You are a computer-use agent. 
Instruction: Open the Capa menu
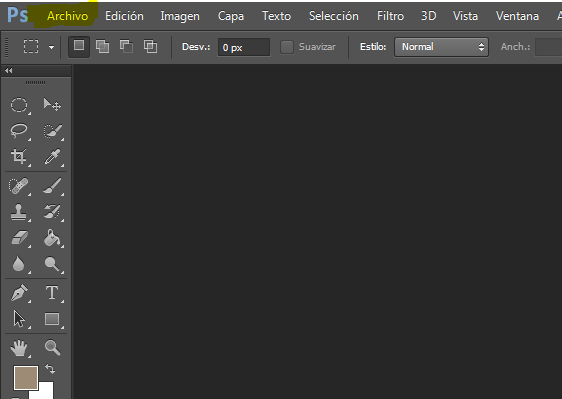click(x=230, y=16)
